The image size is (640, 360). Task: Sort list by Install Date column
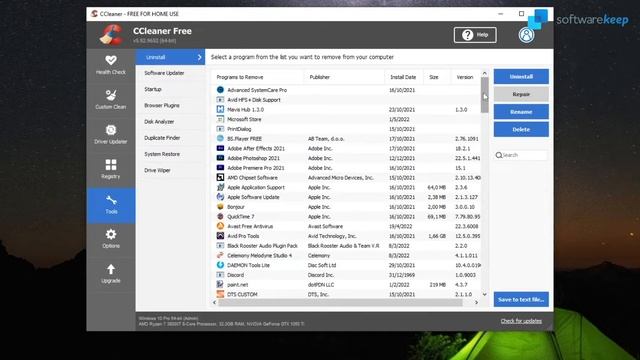point(403,77)
